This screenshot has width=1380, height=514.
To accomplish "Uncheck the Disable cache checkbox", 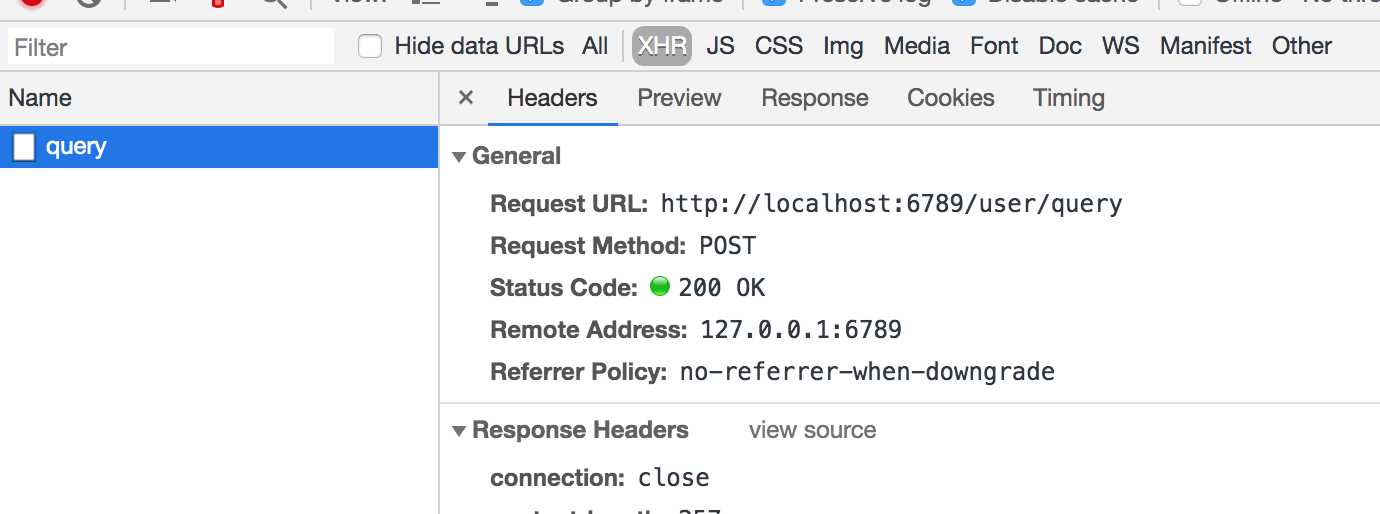I will click(964, 3).
